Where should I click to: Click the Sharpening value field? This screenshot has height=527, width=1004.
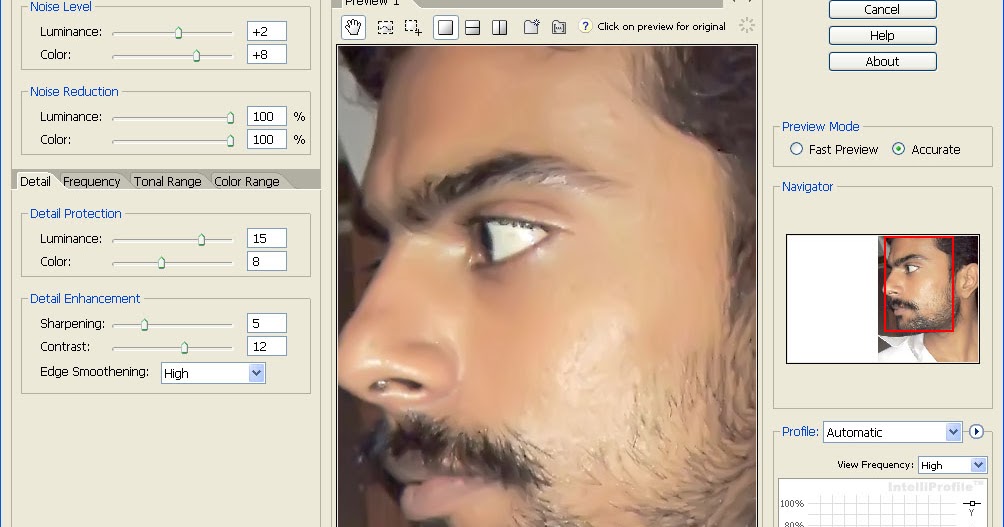(266, 323)
